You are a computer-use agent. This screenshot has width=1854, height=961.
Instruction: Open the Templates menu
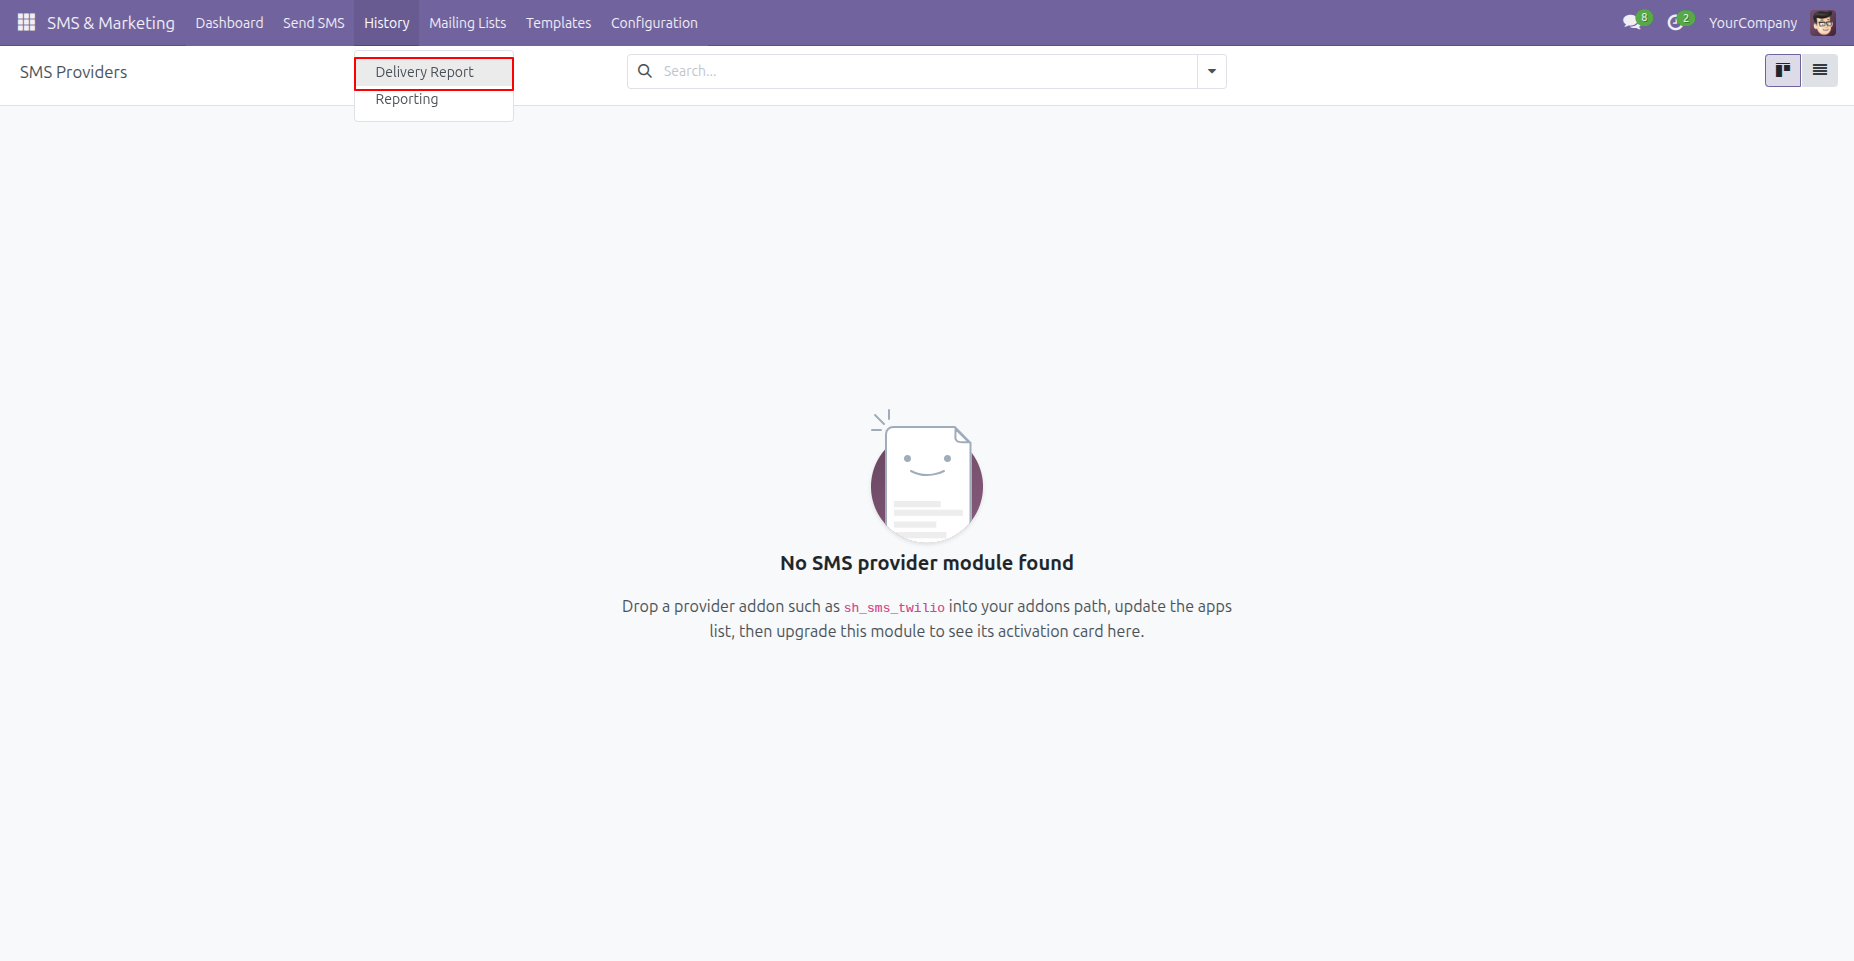coord(558,22)
